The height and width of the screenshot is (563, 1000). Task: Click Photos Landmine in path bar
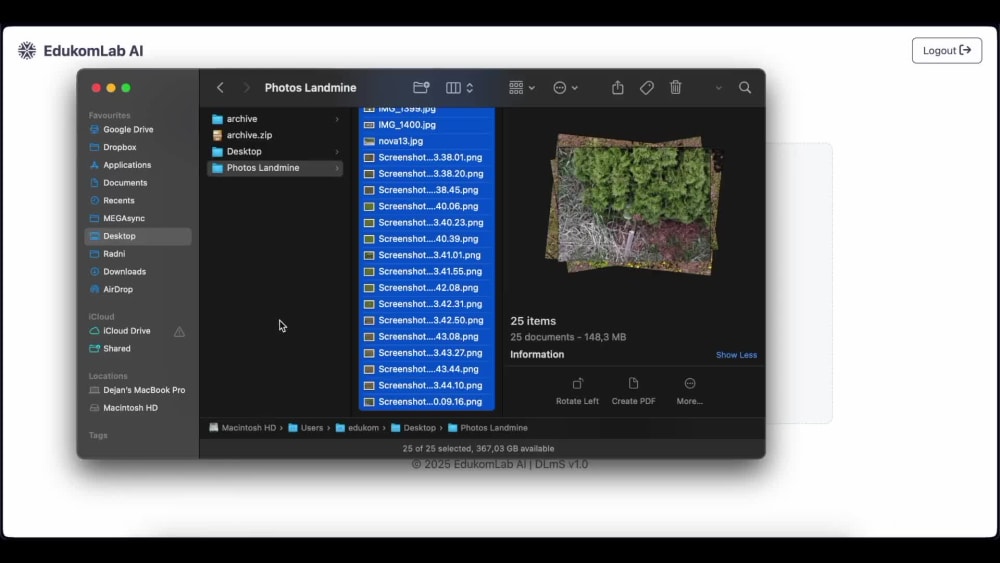(488, 428)
